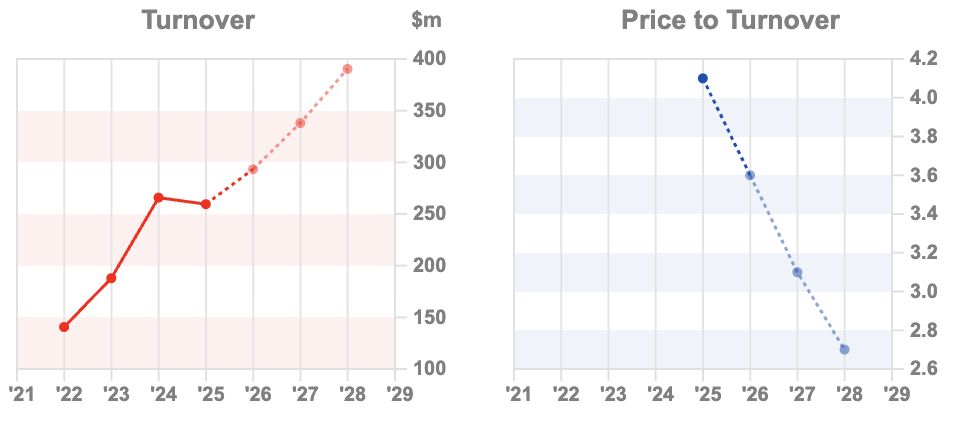Click the '28 forecast Turnover point
The image size is (958, 422).
(x=347, y=69)
